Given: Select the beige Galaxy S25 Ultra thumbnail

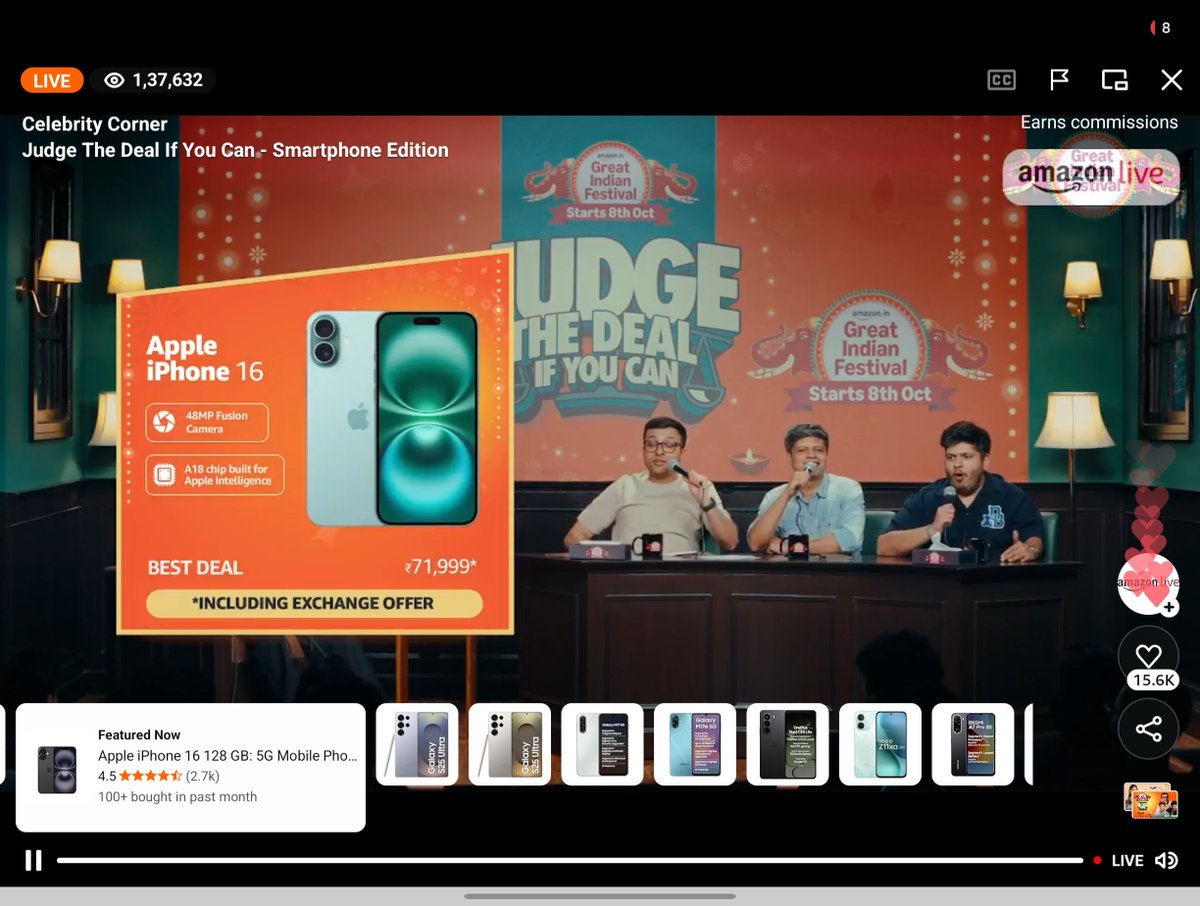Looking at the screenshot, I should (510, 744).
